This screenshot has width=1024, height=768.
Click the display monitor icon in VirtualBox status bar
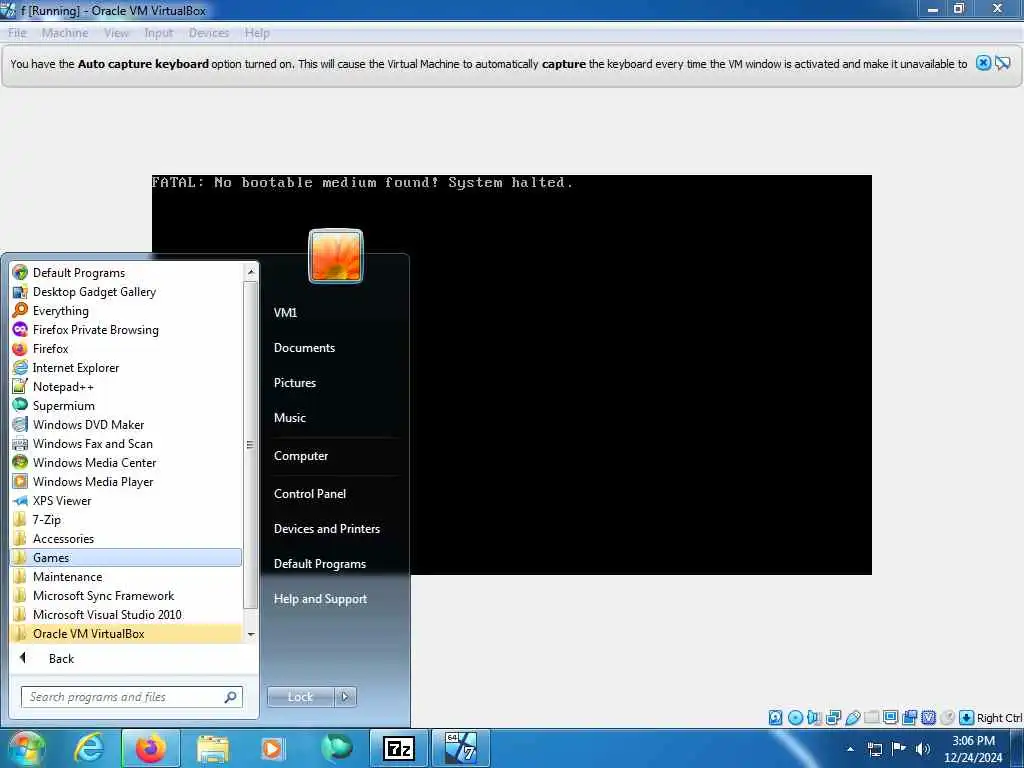point(891,718)
